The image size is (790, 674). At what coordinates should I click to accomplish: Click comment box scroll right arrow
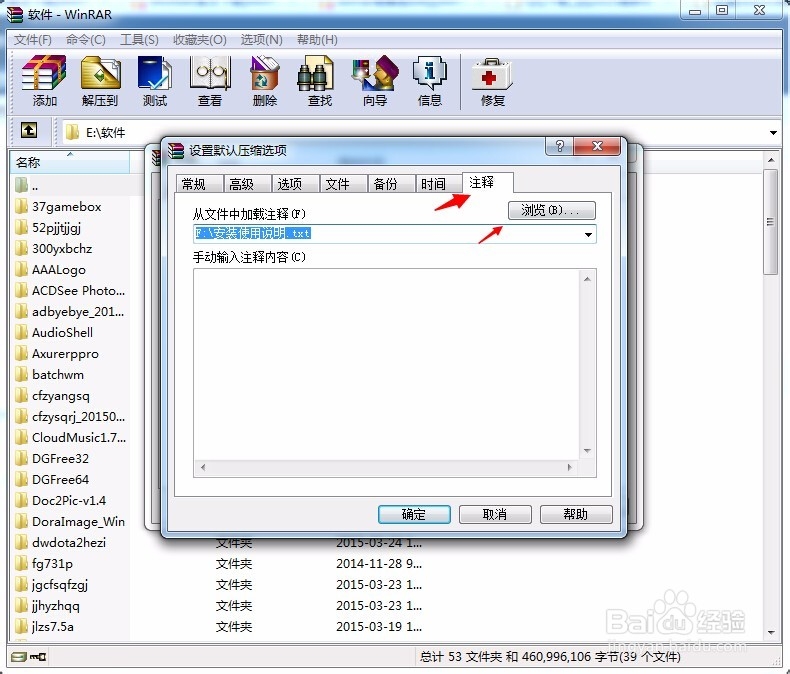coord(570,467)
